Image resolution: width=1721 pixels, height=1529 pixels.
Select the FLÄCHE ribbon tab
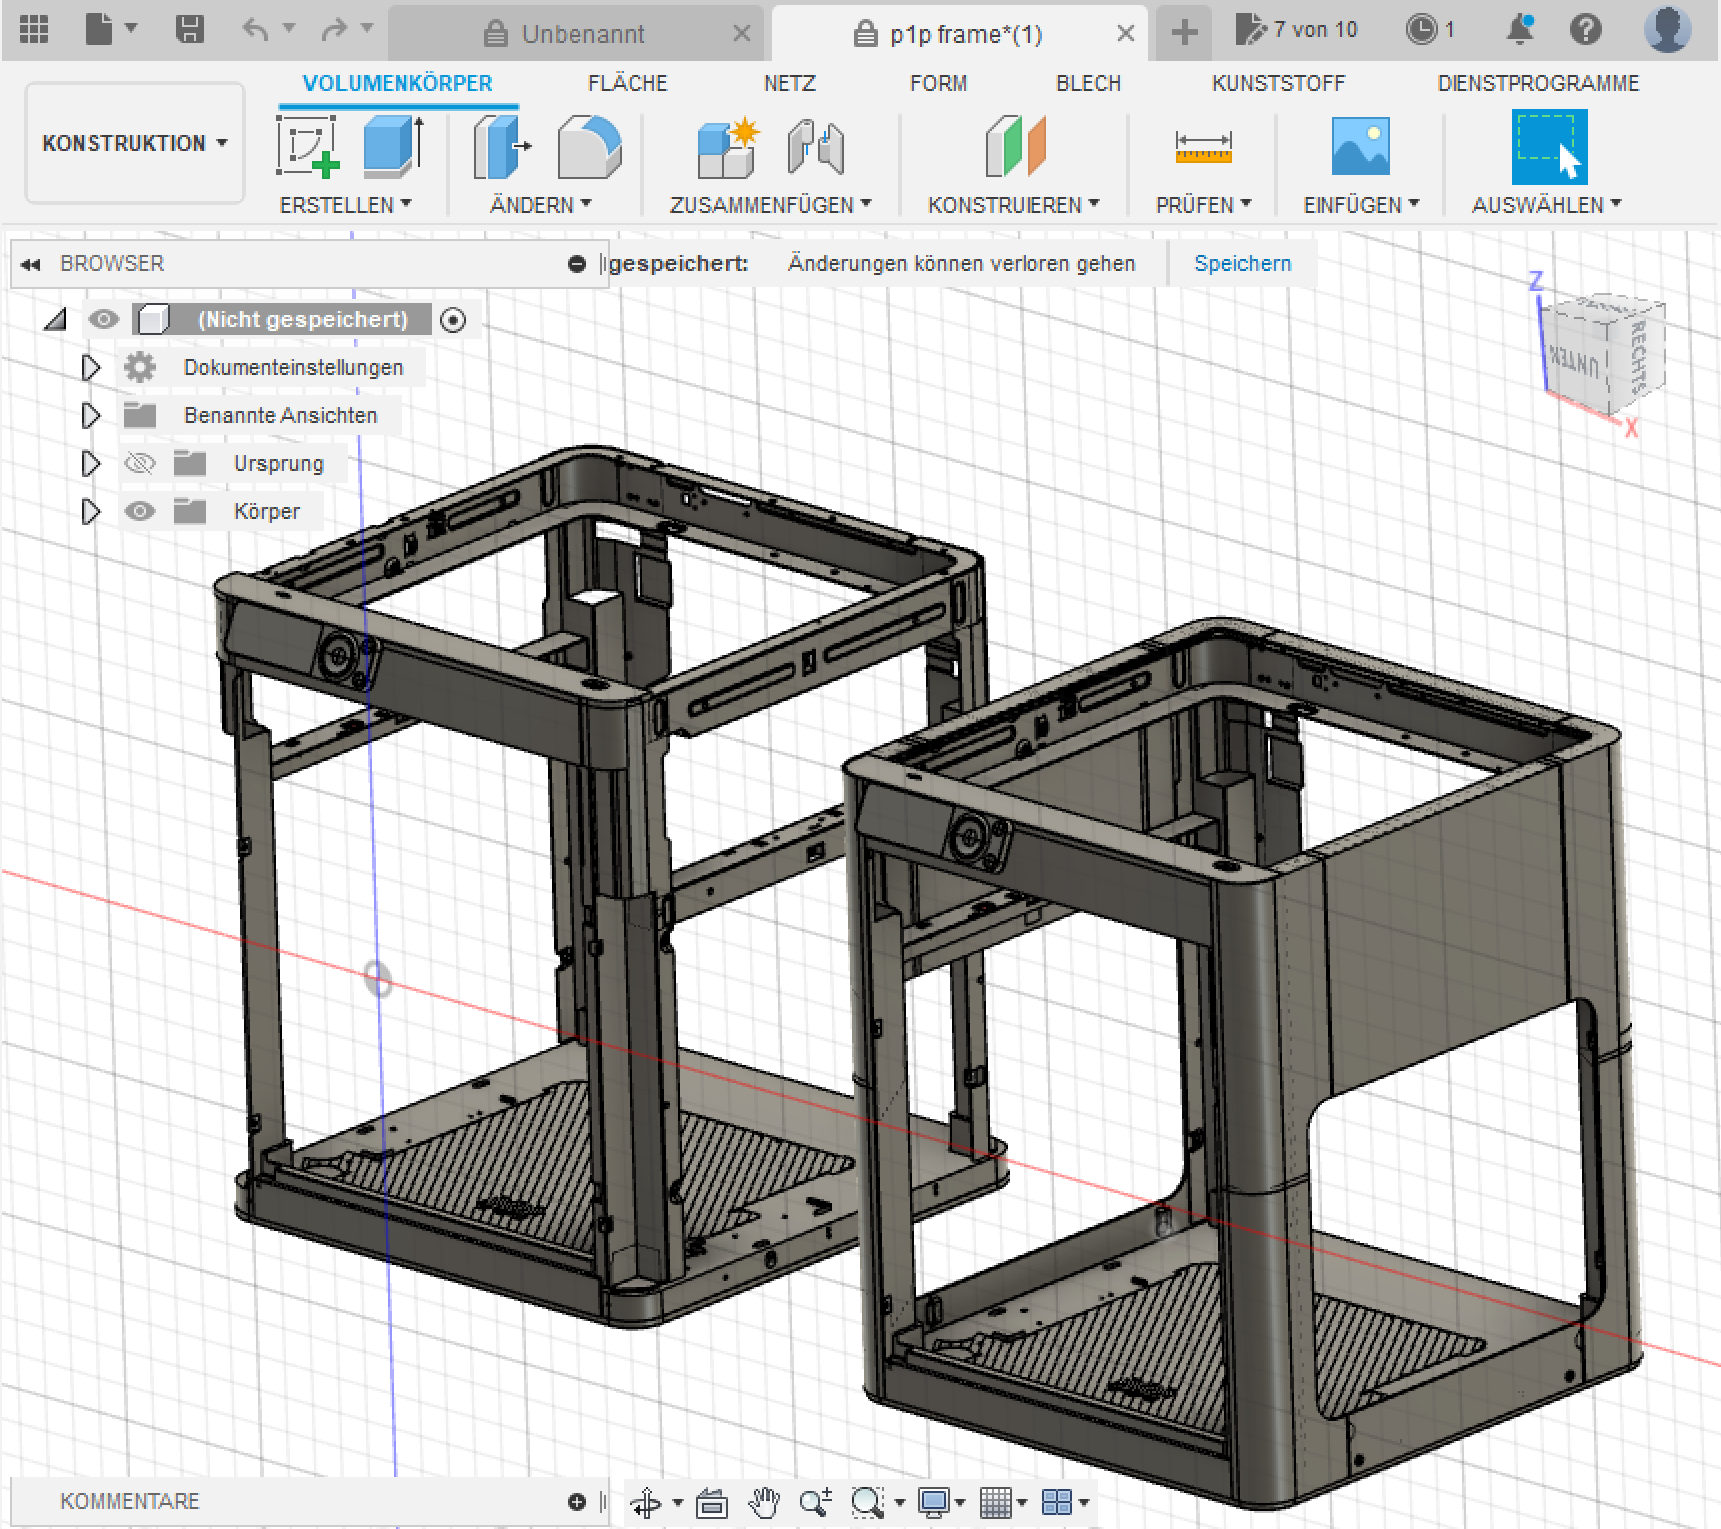tap(627, 84)
